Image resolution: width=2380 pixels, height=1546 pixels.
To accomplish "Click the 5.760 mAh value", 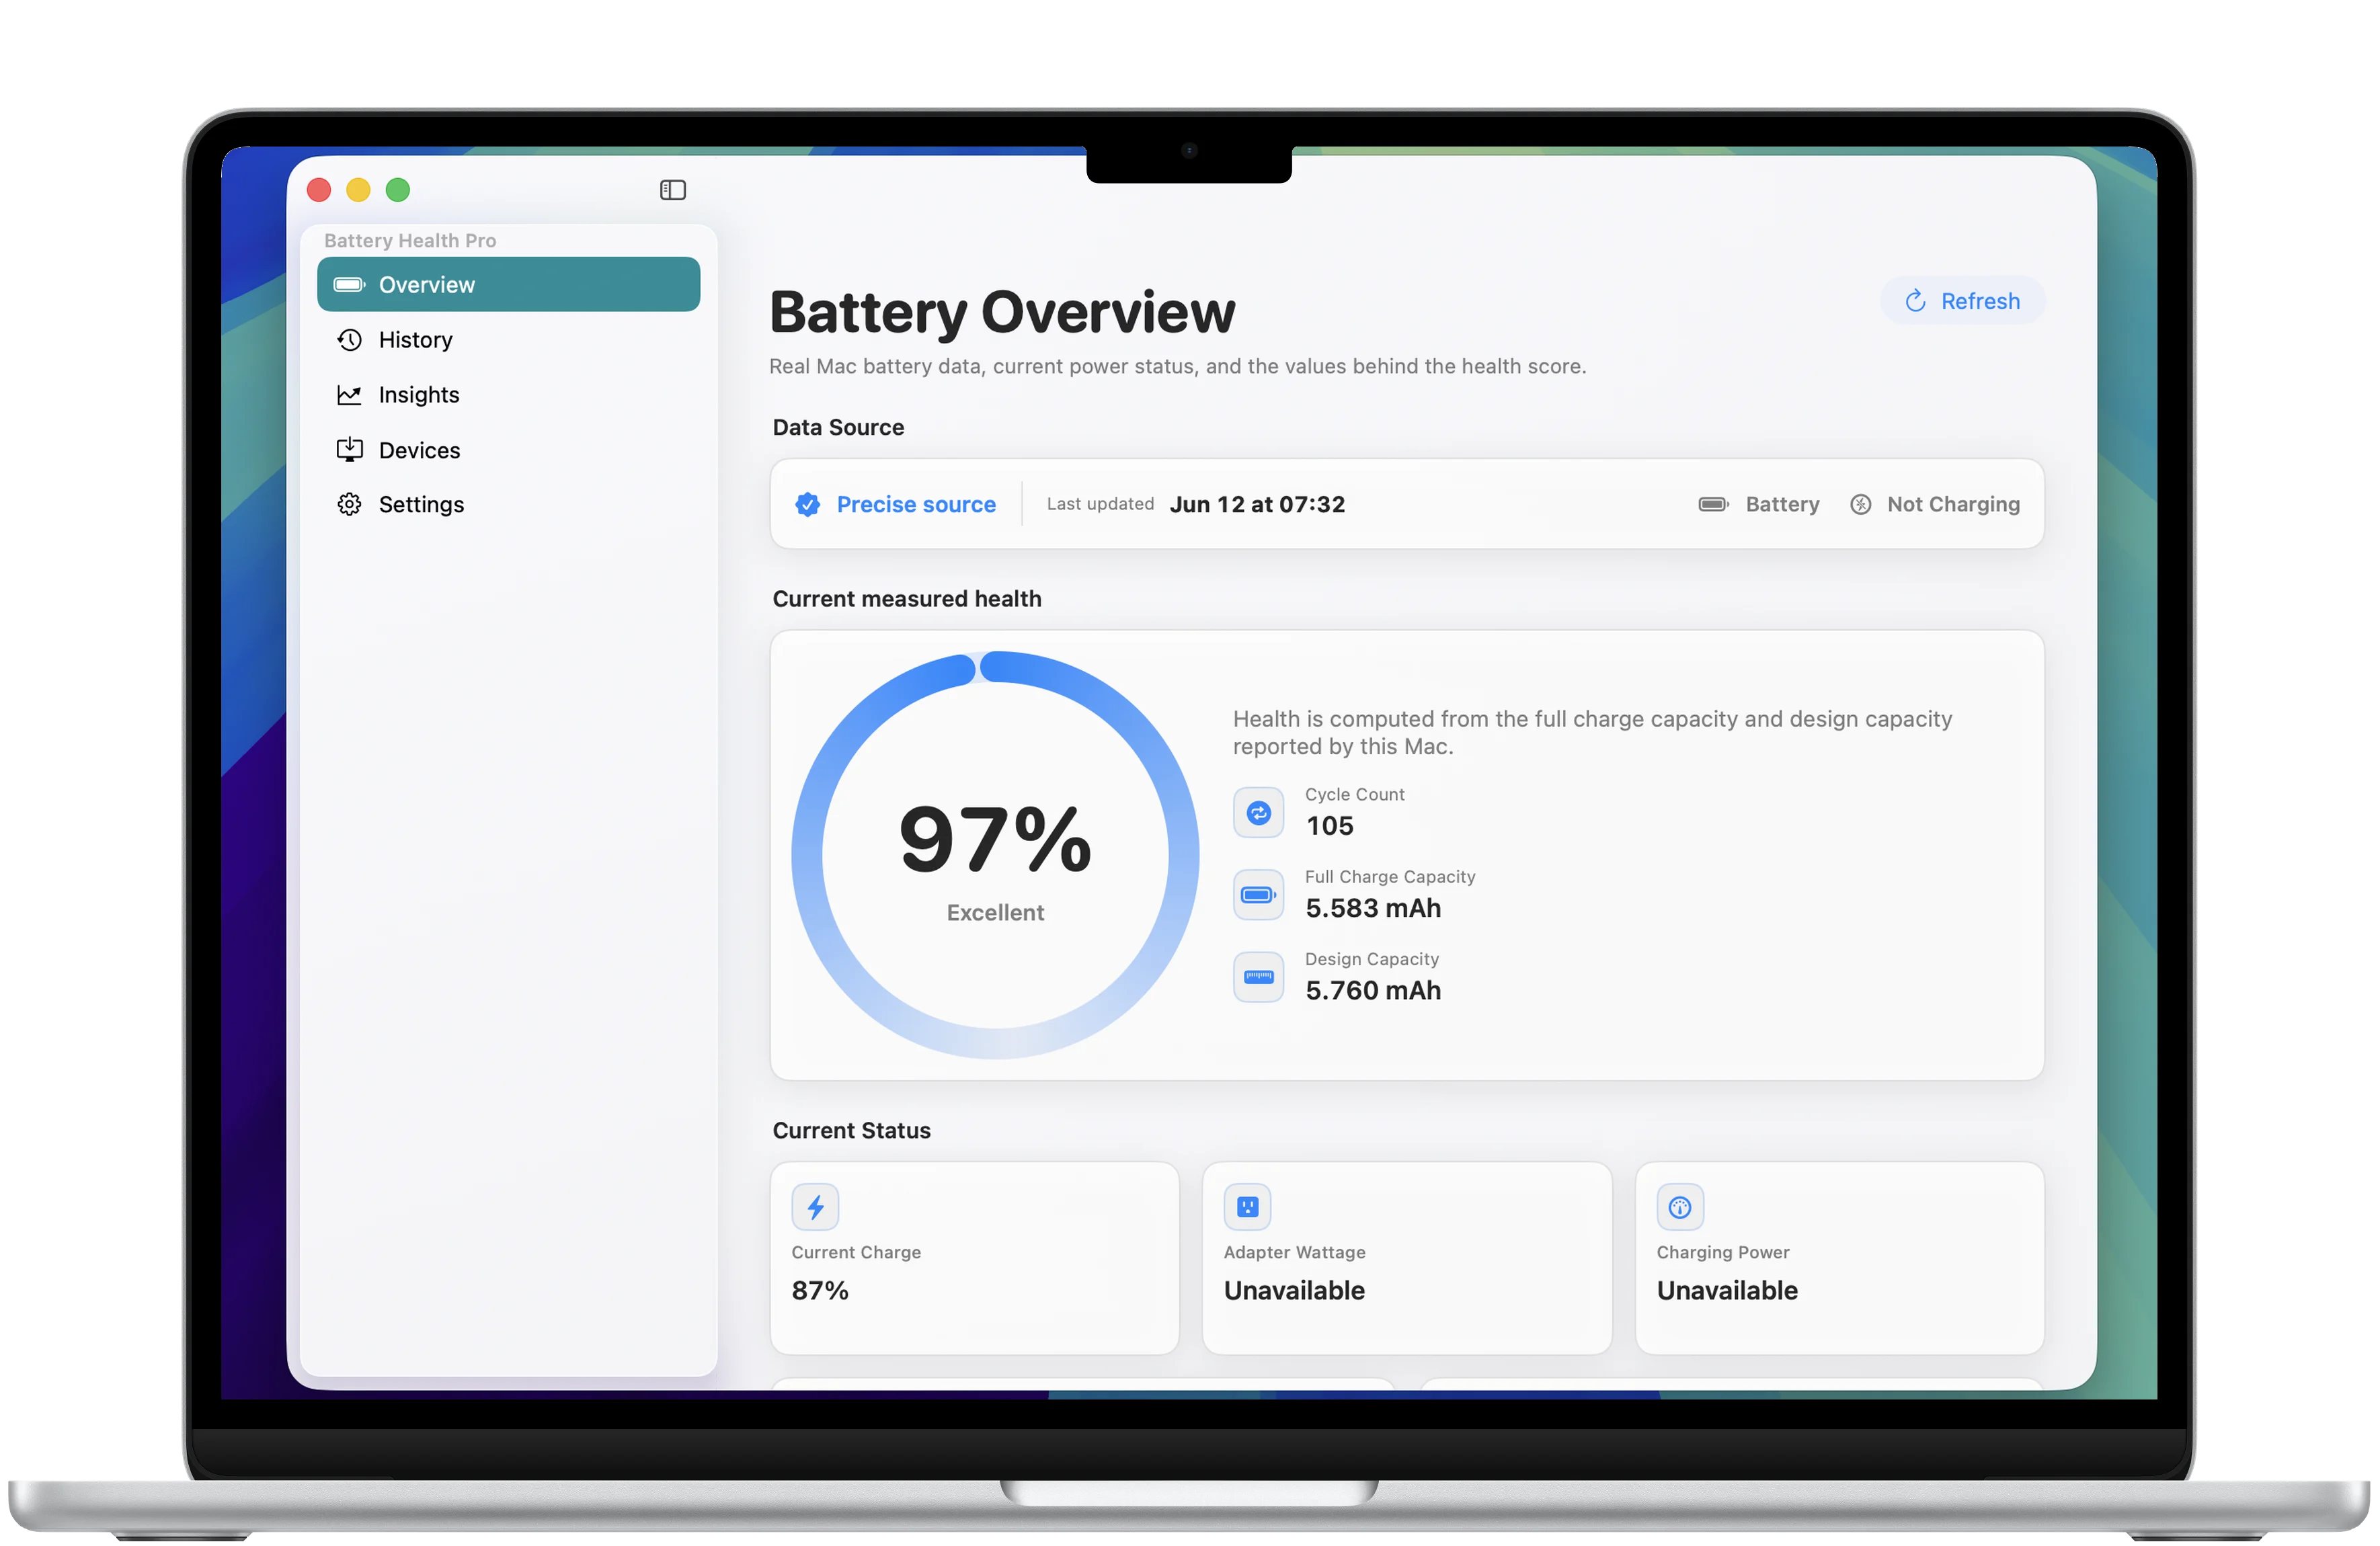I will pyautogui.click(x=1373, y=991).
